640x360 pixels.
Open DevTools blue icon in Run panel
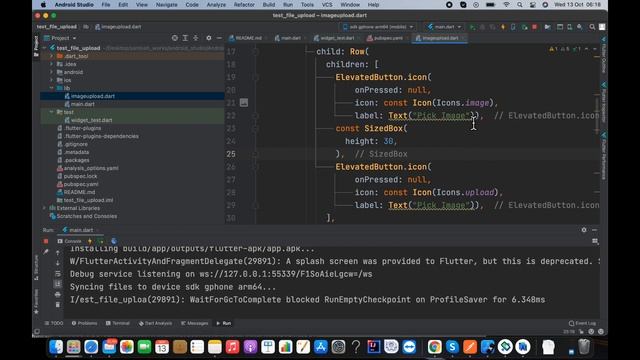tap(114, 241)
